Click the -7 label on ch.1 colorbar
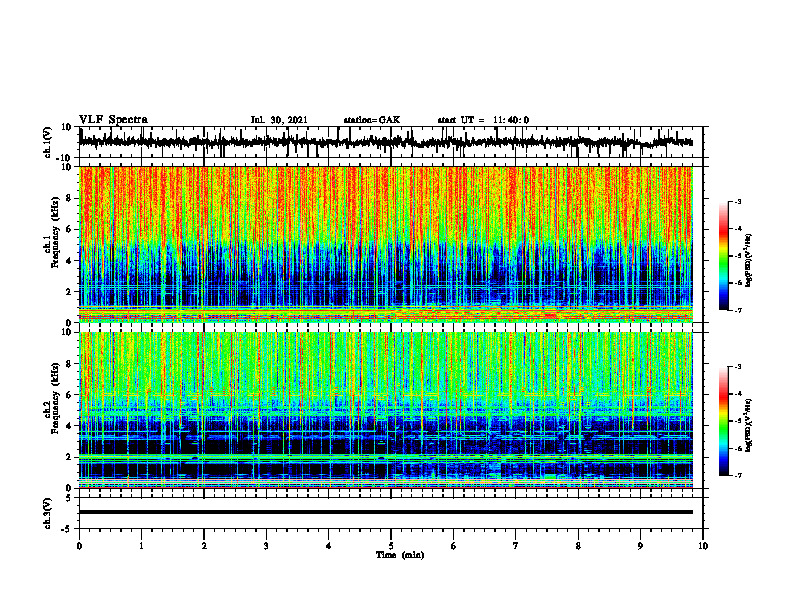This screenshot has height=612, width=792. pyautogui.click(x=738, y=310)
